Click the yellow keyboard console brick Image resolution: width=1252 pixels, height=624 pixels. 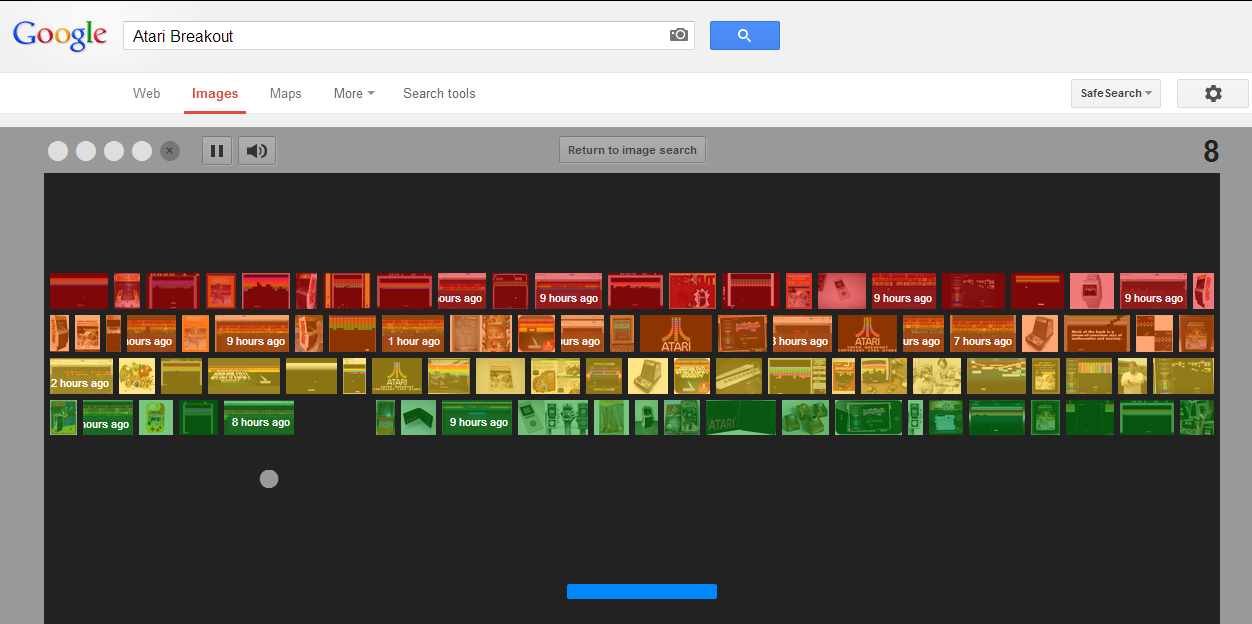[x=739, y=376]
